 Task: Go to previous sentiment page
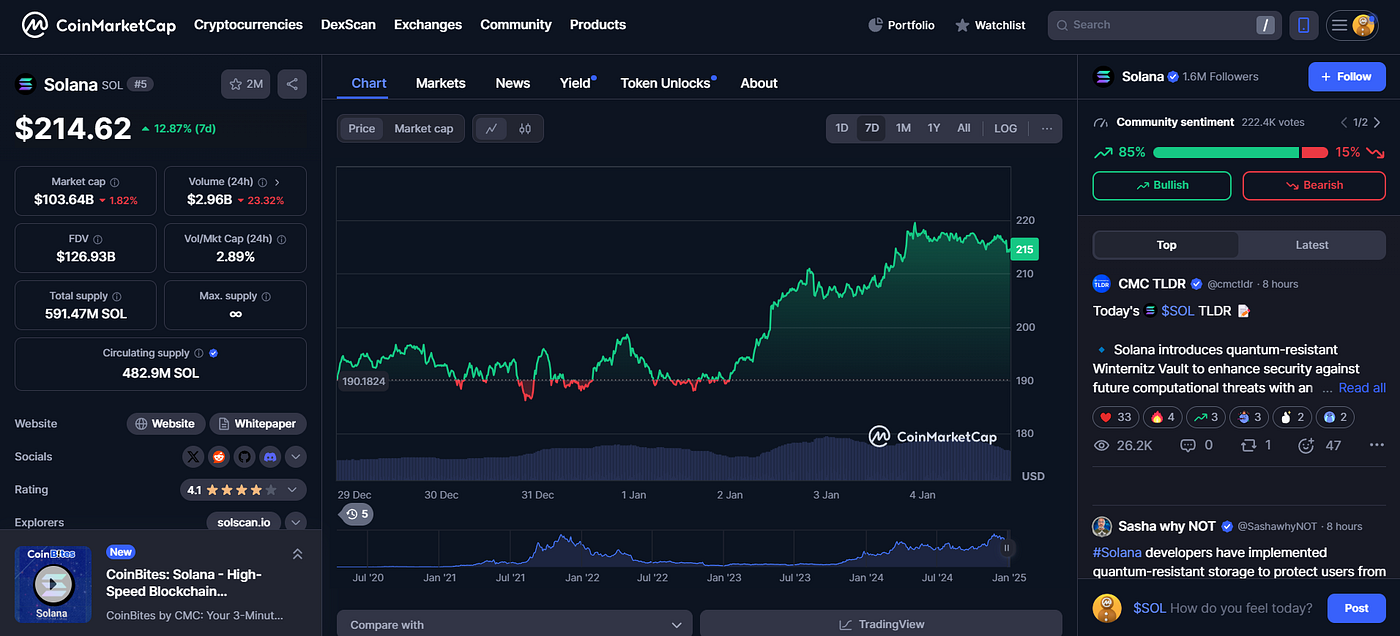click(1344, 122)
